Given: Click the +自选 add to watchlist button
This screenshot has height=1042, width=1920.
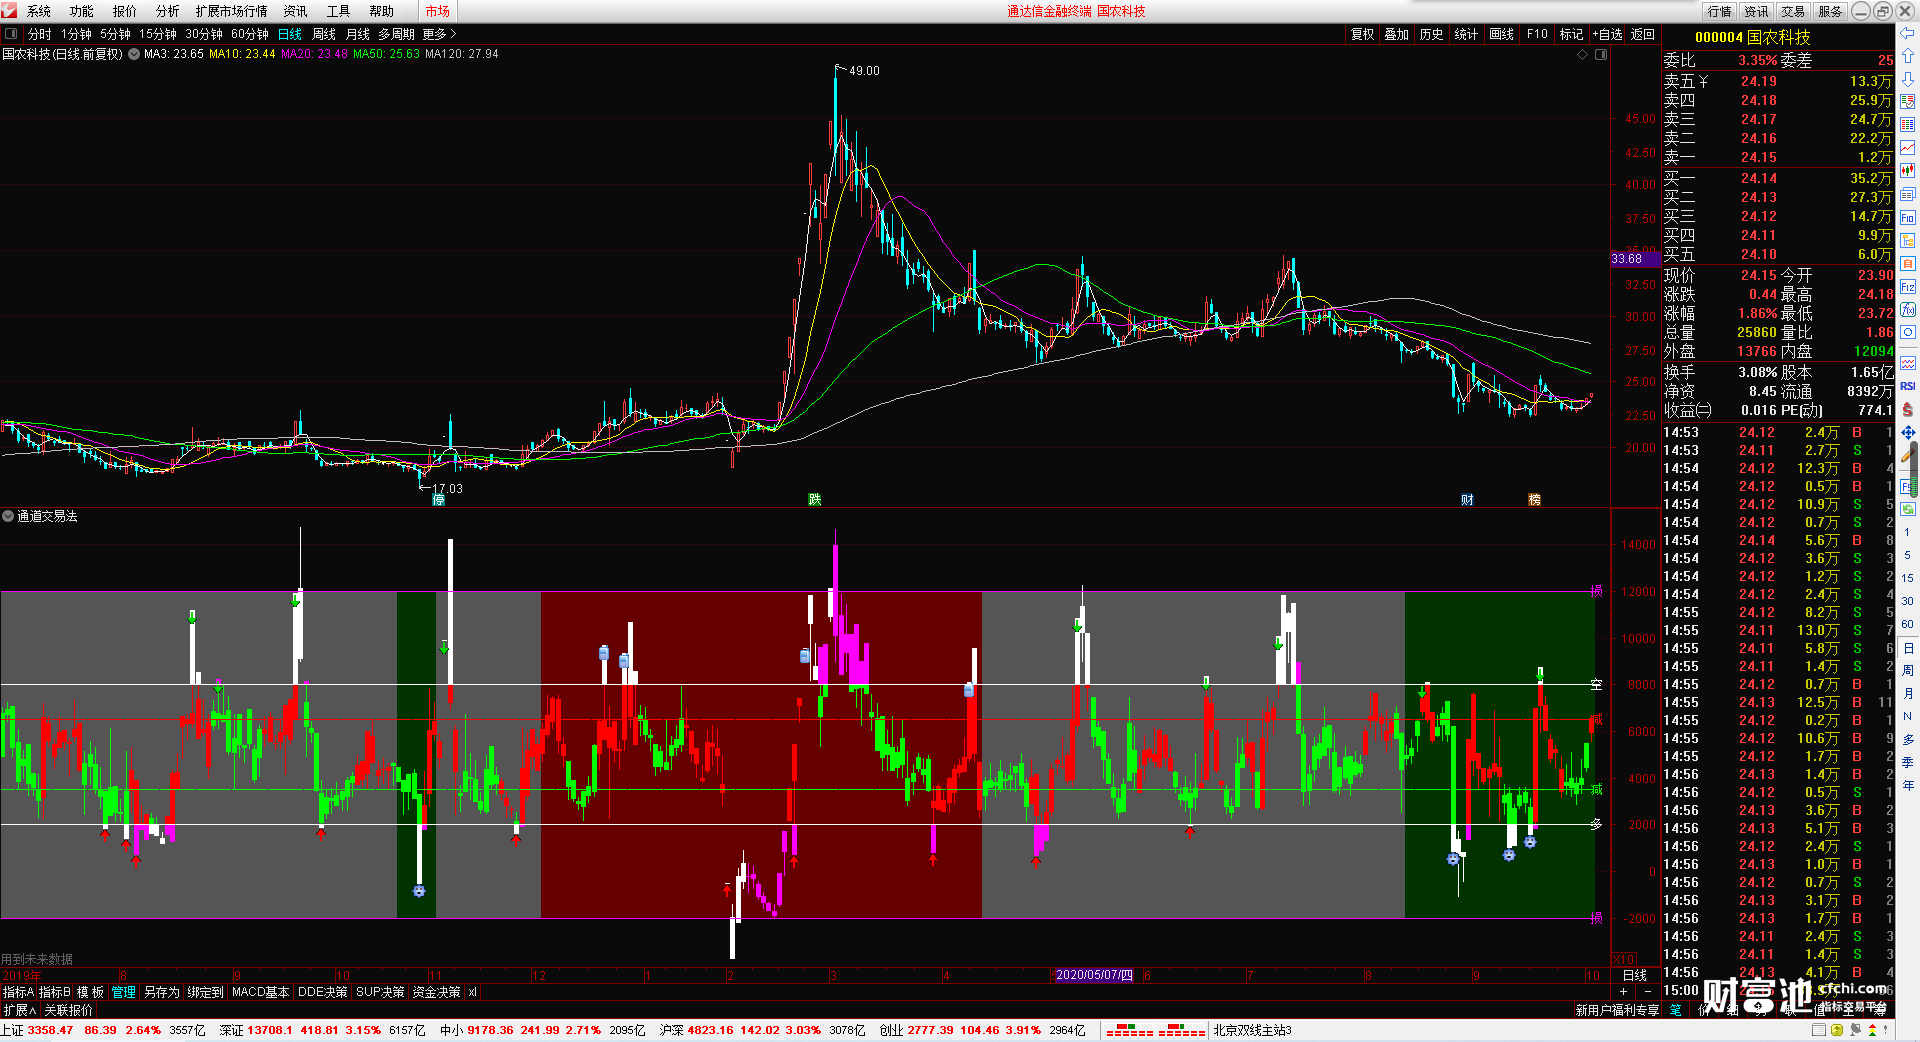Looking at the screenshot, I should tap(1607, 34).
